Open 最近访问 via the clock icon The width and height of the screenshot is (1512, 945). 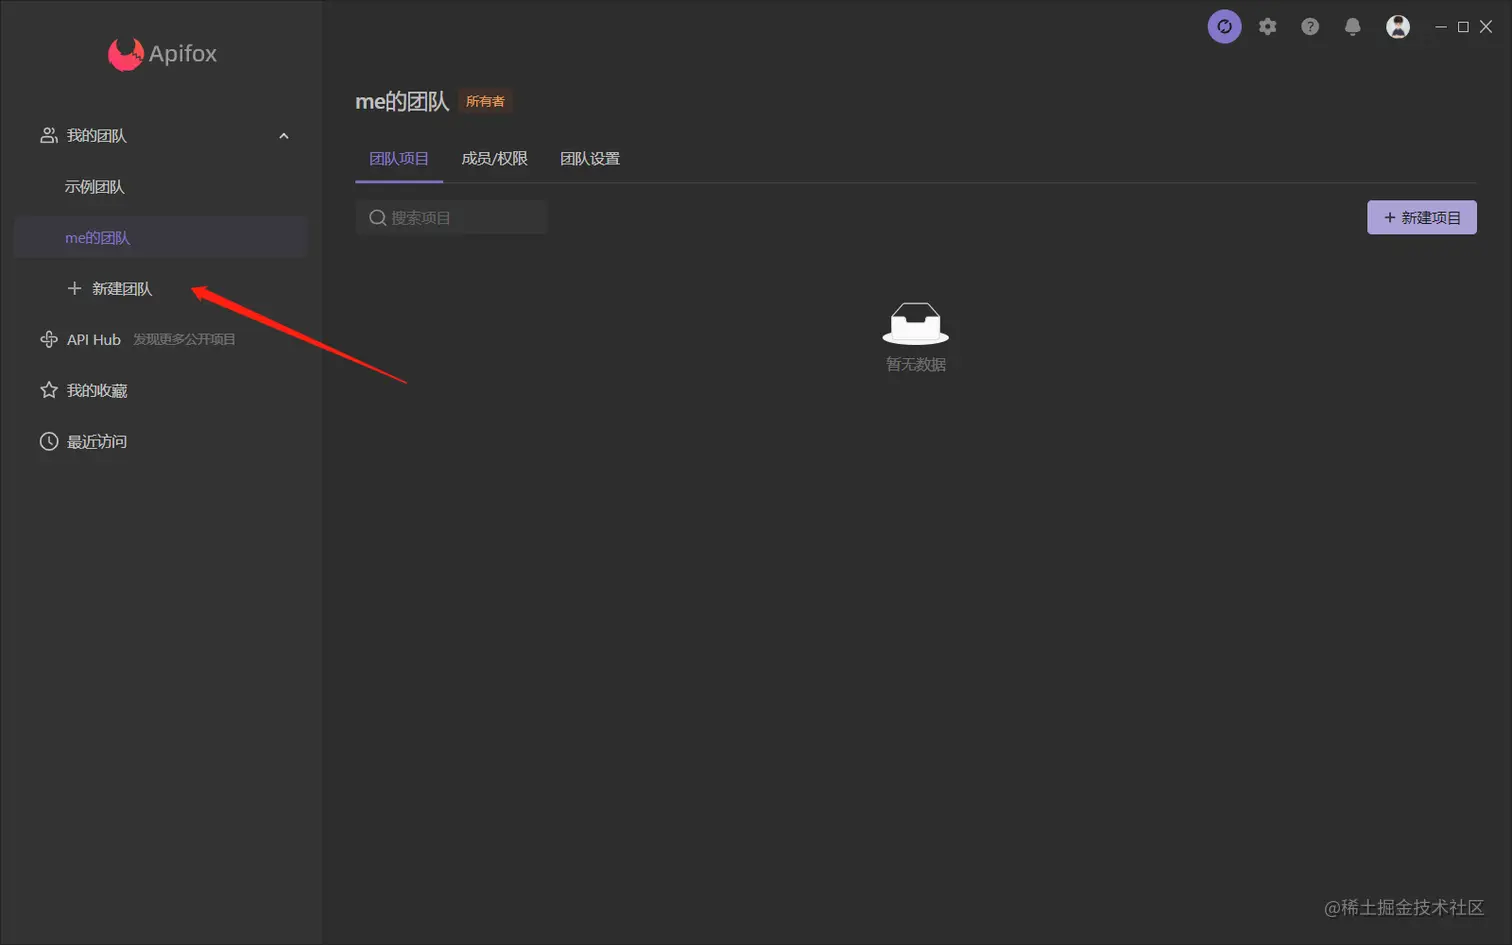[48, 441]
